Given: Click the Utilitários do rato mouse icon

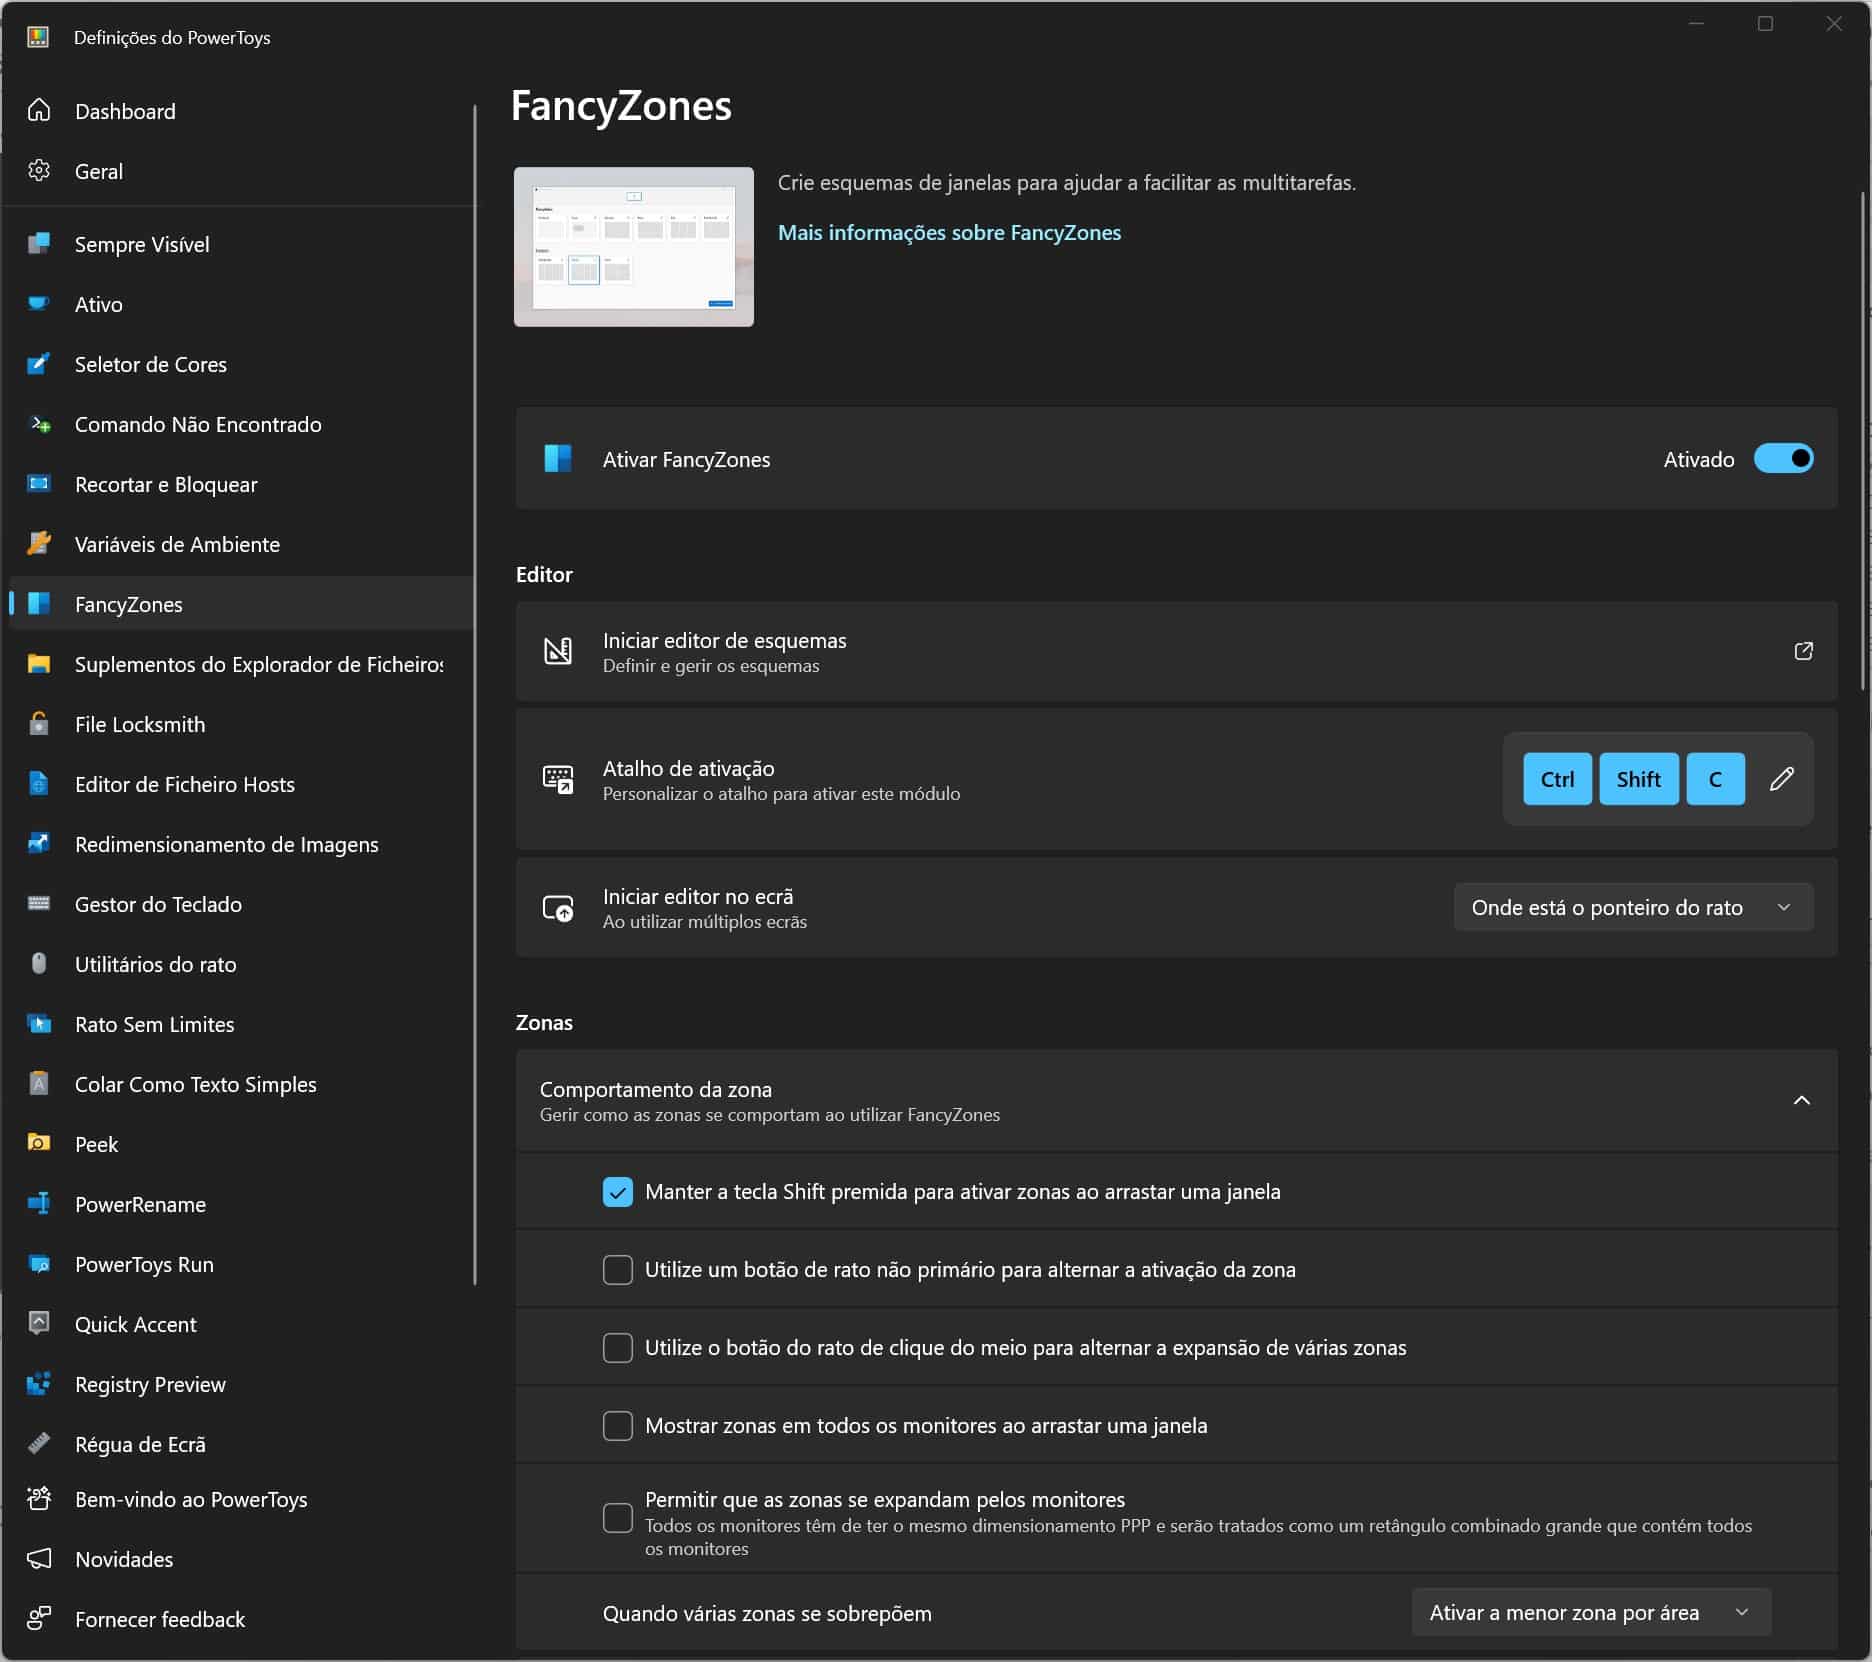Looking at the screenshot, I should coord(39,964).
